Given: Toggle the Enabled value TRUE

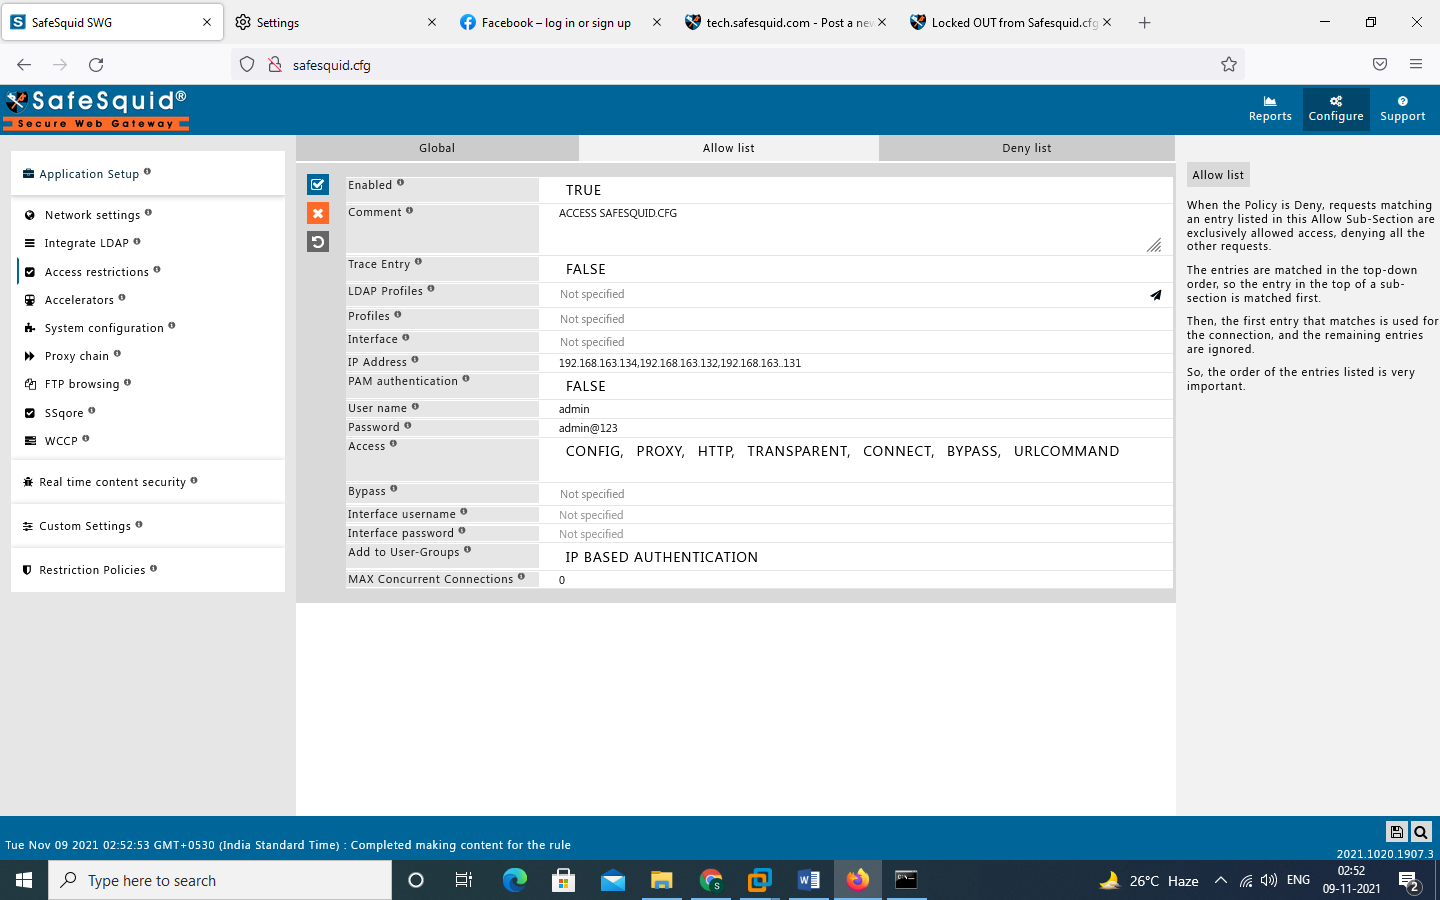Looking at the screenshot, I should click(x=583, y=190).
